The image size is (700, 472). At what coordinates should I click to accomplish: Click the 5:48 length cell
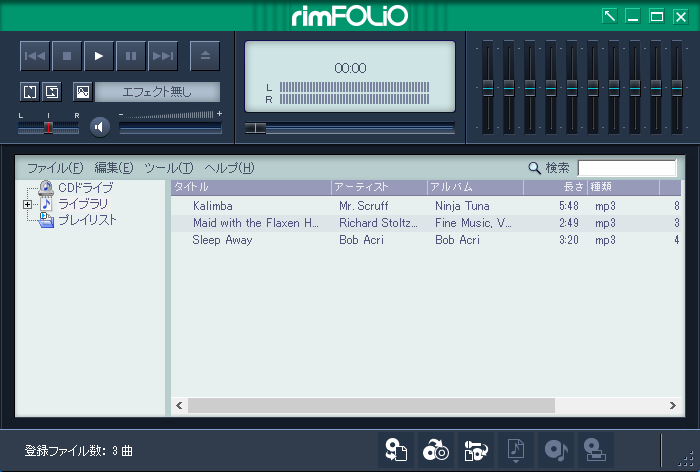pos(569,206)
